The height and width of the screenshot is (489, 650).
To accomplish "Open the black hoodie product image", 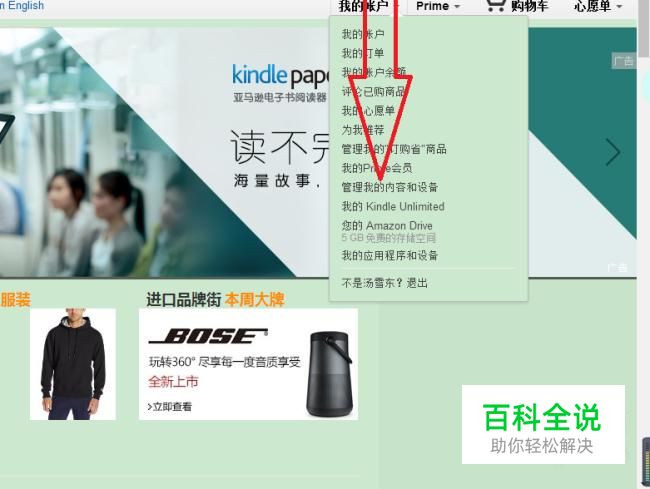I will 73,364.
